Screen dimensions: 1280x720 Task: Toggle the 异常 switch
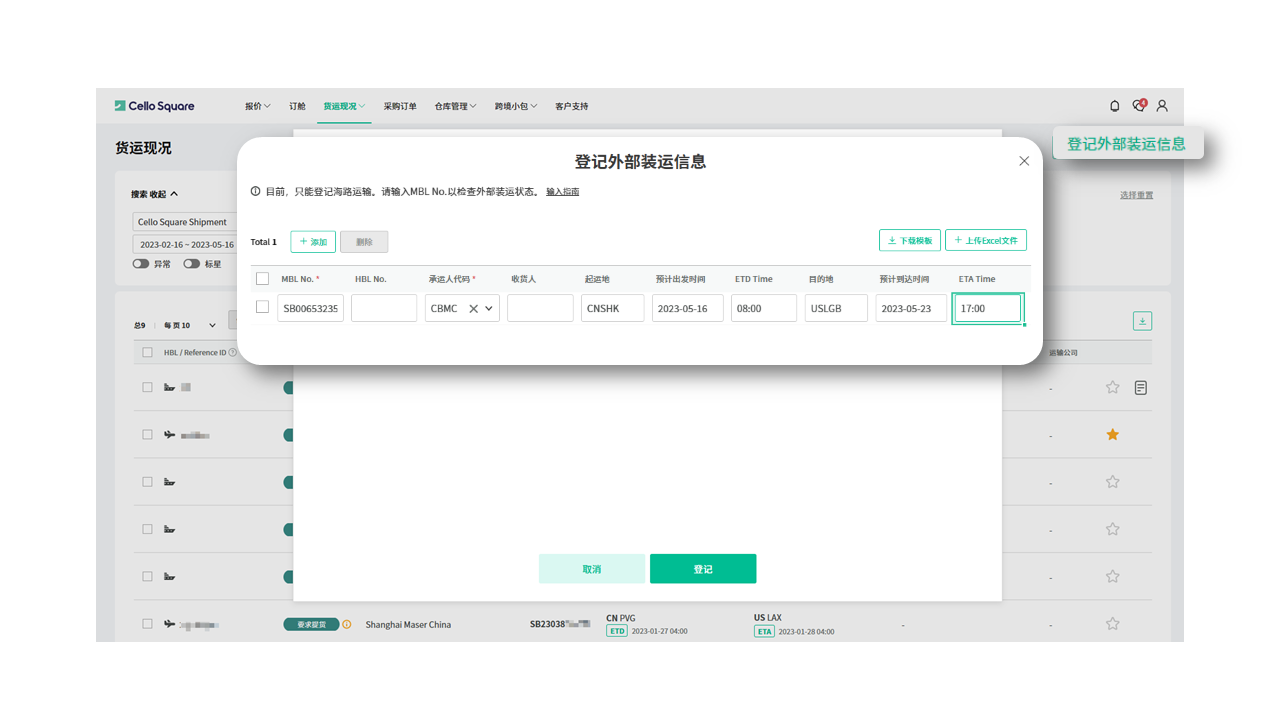(141, 264)
